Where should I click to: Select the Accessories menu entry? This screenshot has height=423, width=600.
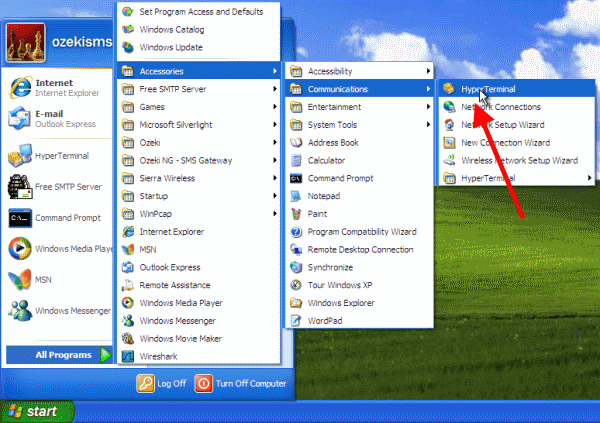click(x=199, y=71)
